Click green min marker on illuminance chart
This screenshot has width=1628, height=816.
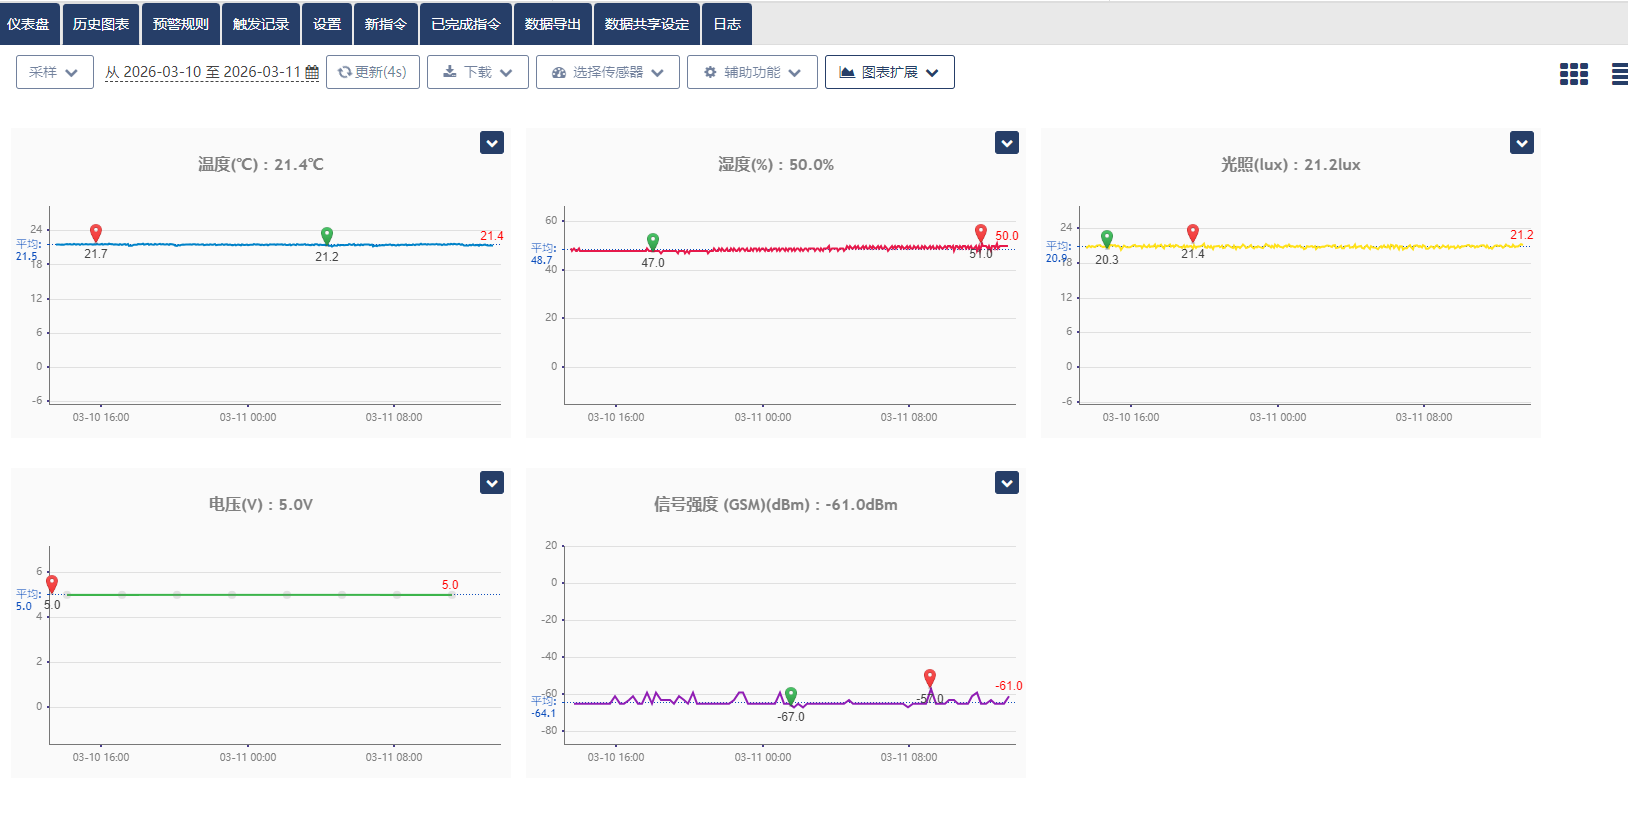click(1107, 238)
